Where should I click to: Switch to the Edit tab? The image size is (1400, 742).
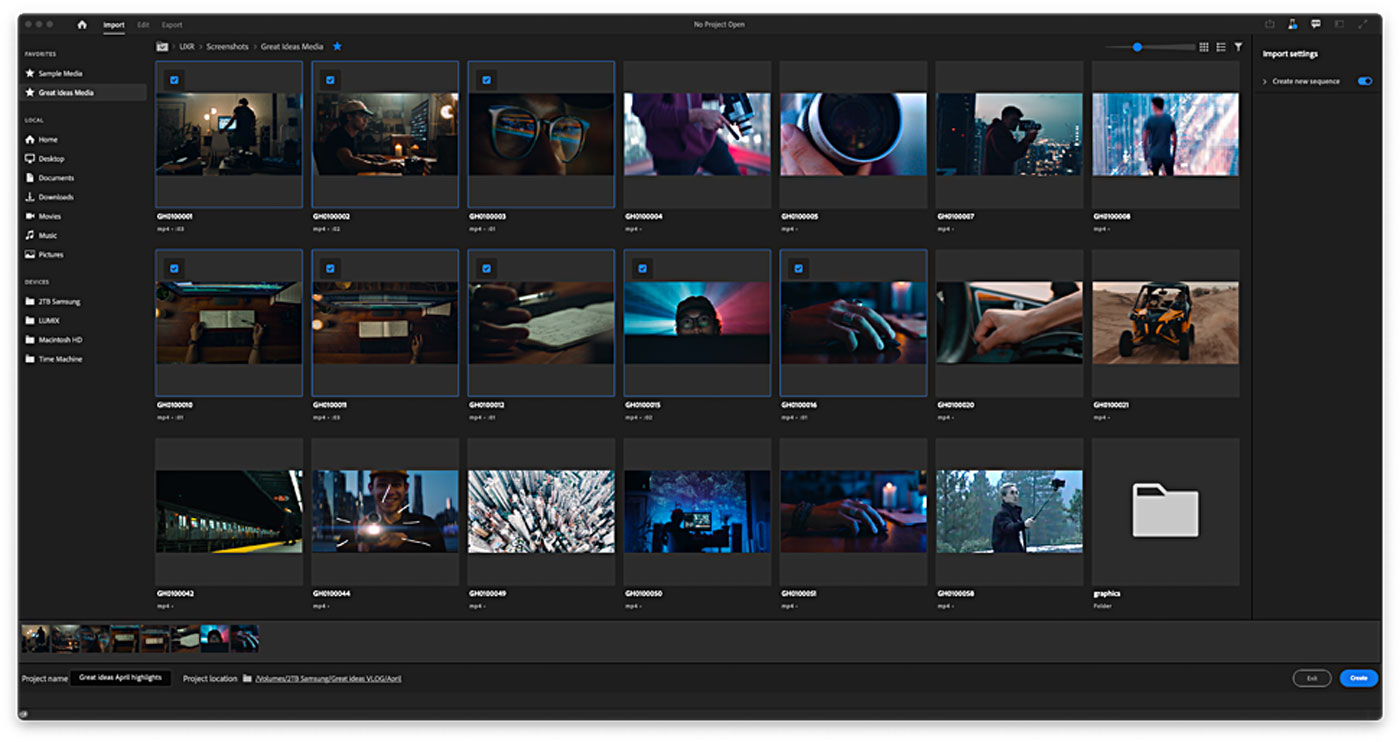coord(143,25)
